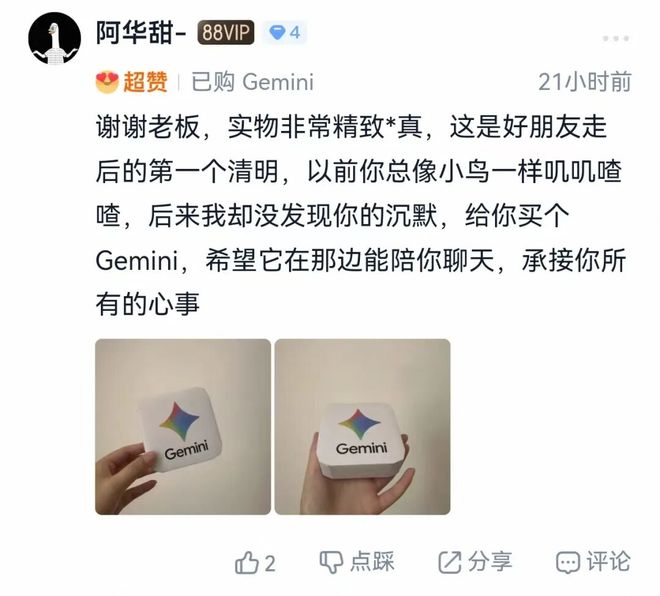The height and width of the screenshot is (596, 660).
Task: Open the 已购 Gemini purchased item link
Action: point(253,82)
